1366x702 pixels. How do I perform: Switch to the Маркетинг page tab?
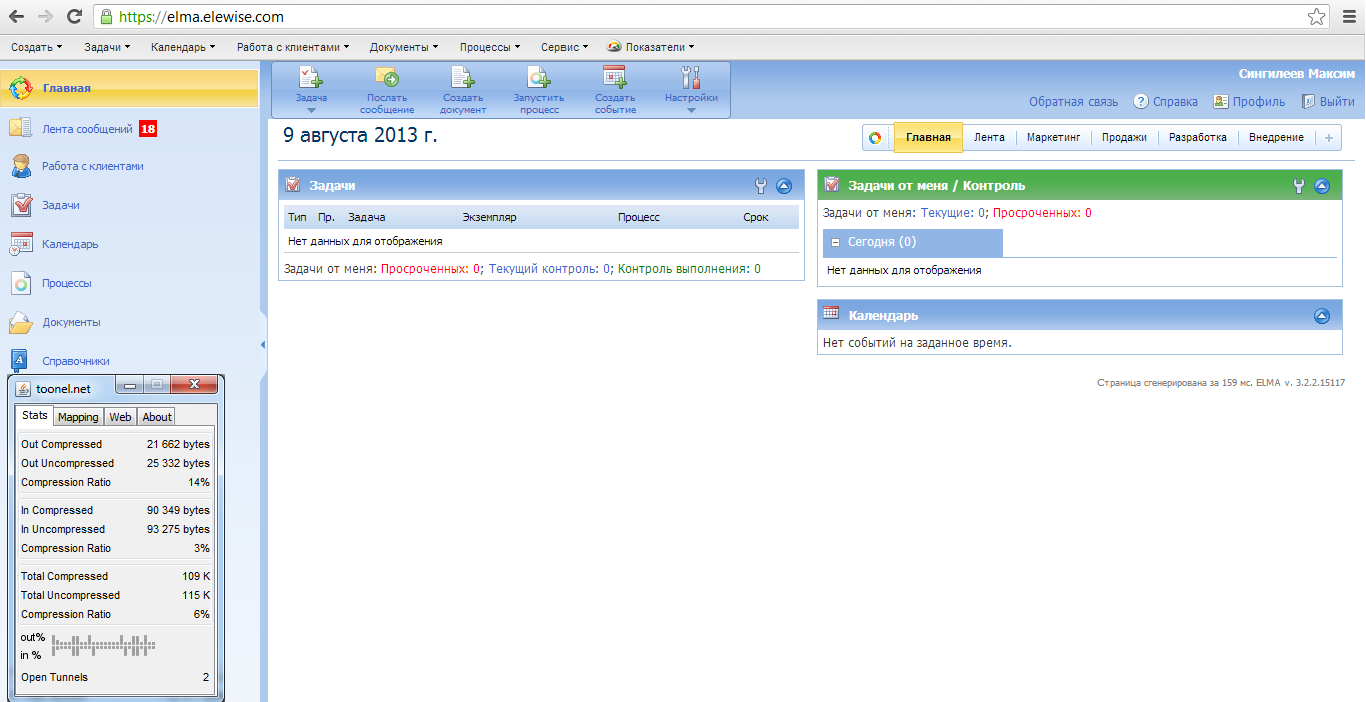point(1053,138)
